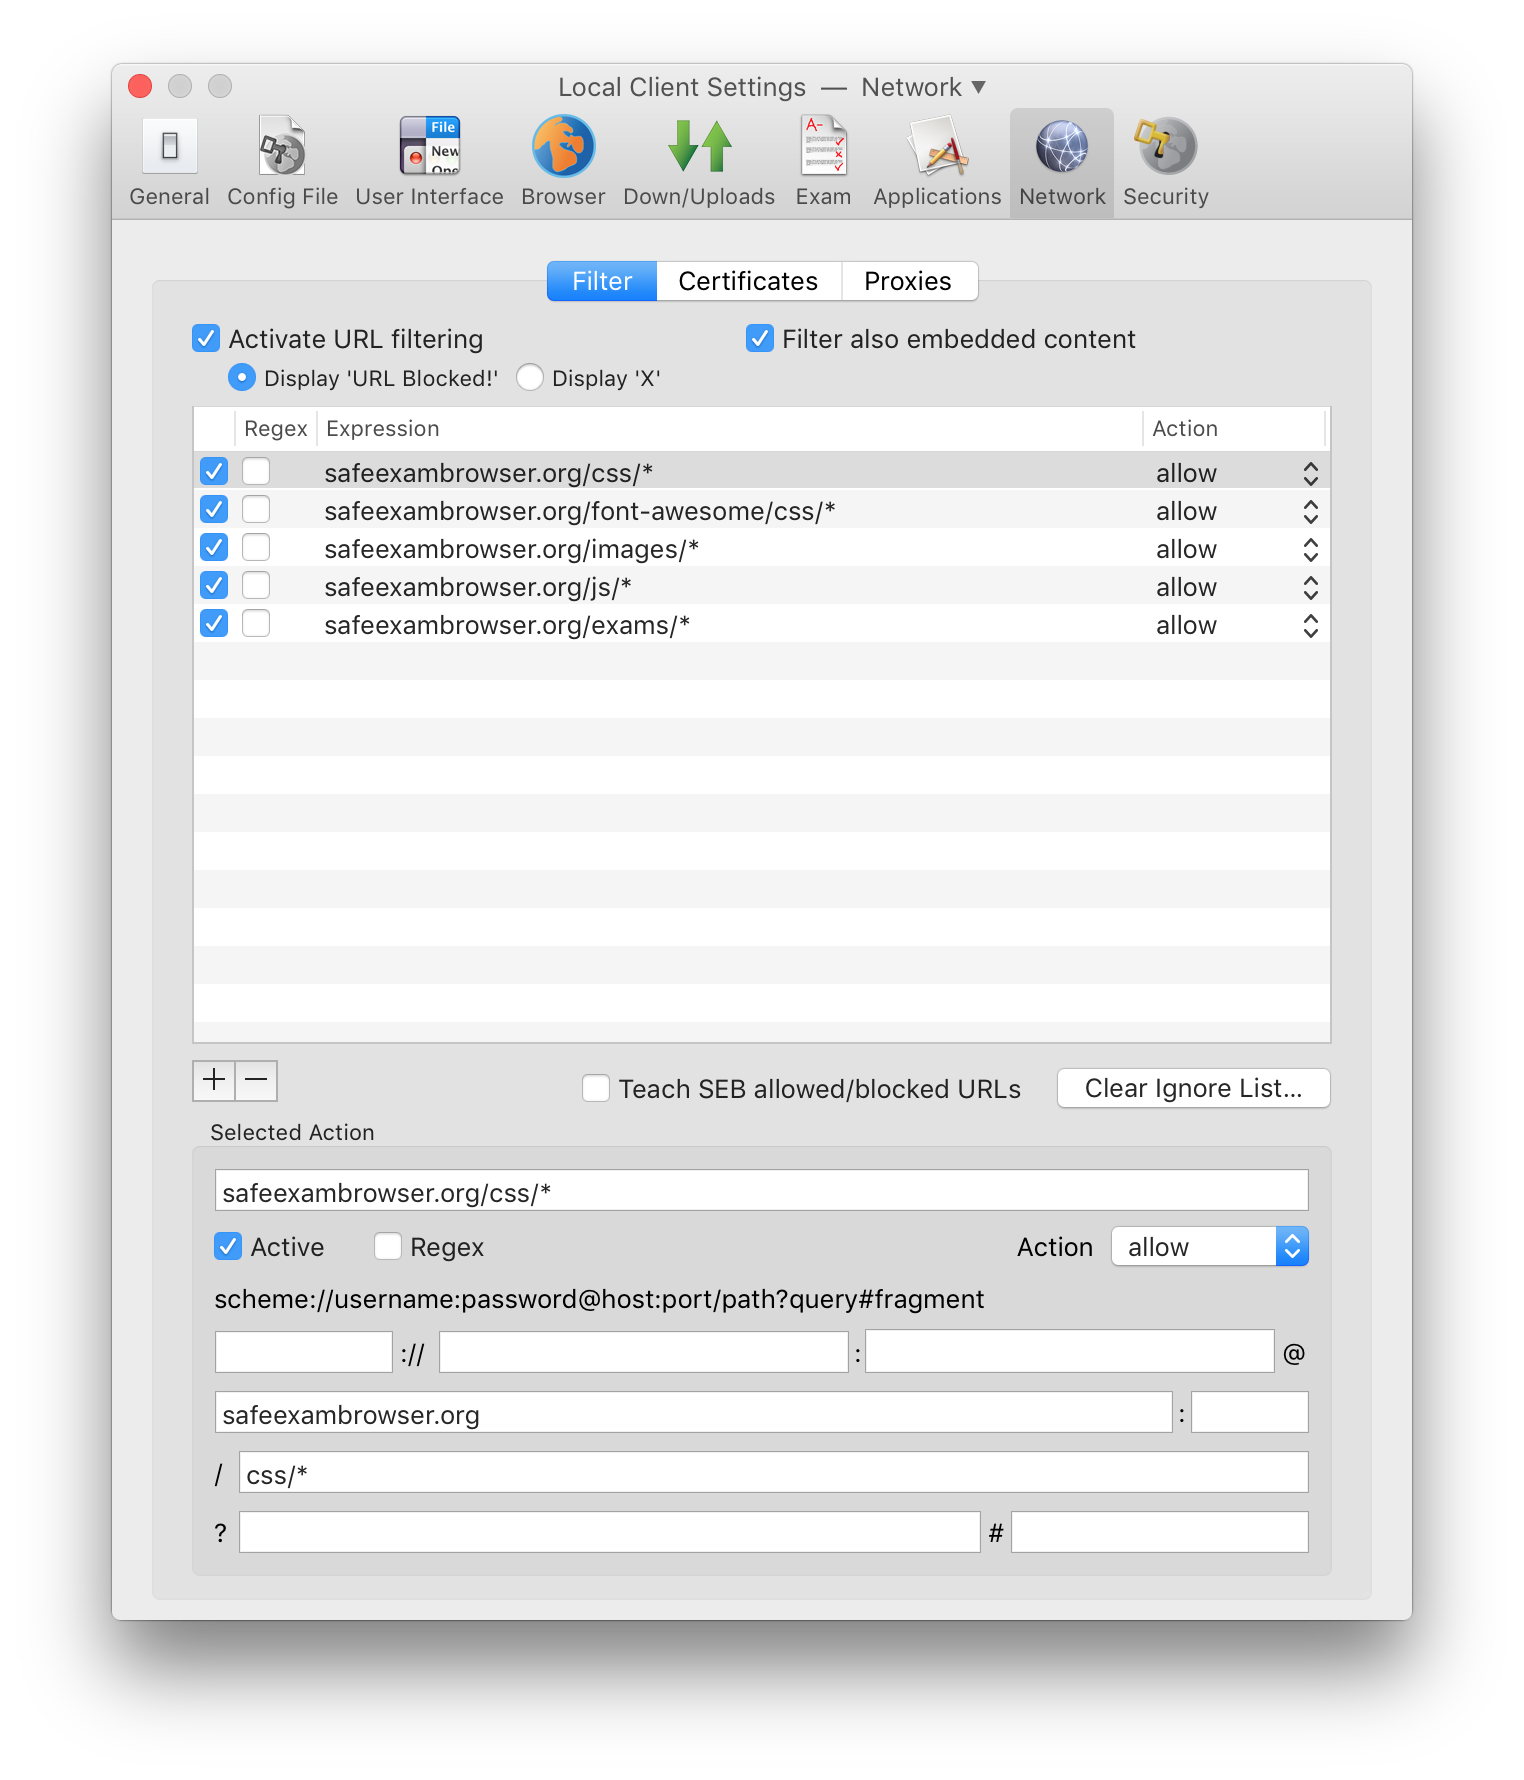The image size is (1524, 1780).
Task: Toggle Activate URL filtering checkbox
Action: click(x=206, y=338)
